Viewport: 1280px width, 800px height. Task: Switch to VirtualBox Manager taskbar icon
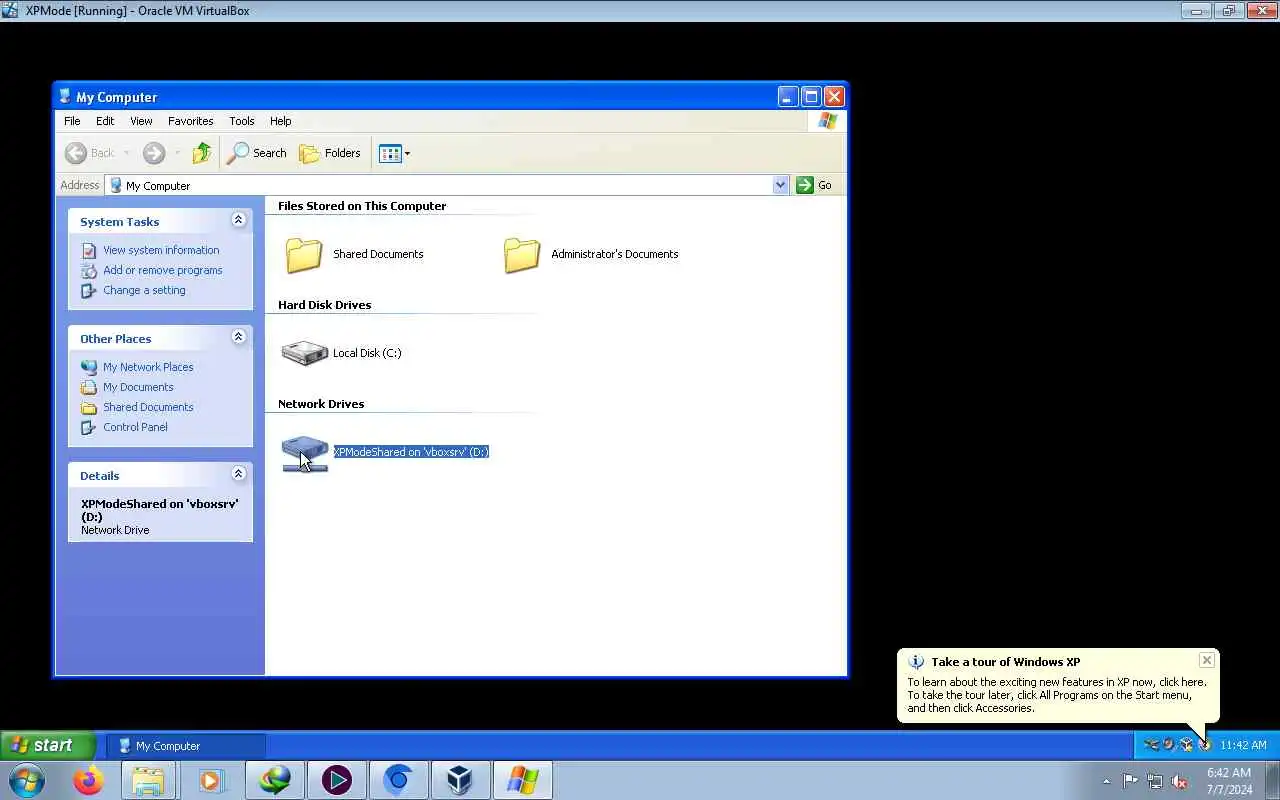[460, 780]
